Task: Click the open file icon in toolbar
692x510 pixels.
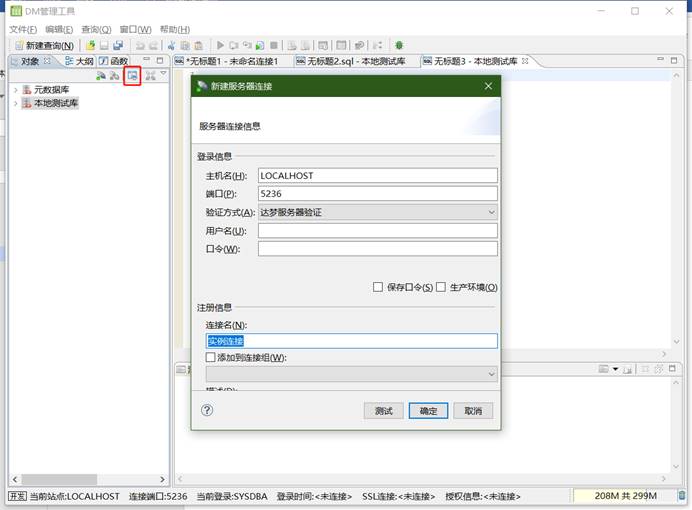Action: [x=90, y=45]
